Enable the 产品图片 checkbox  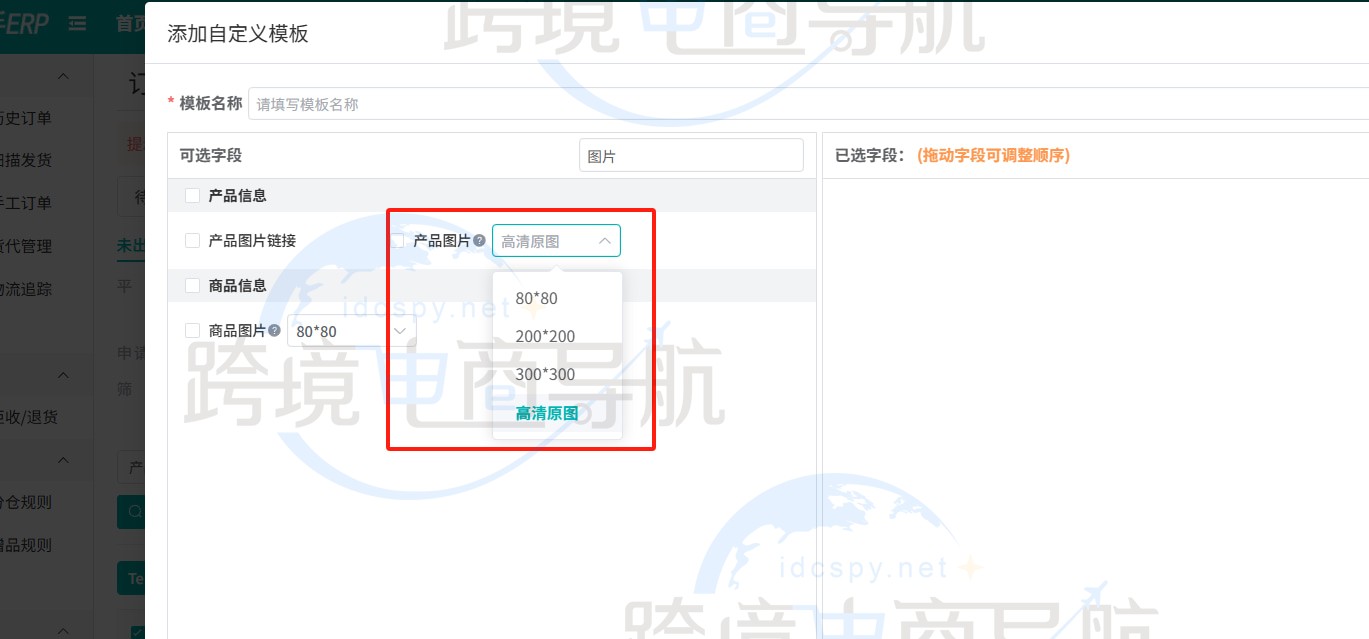pyautogui.click(x=396, y=240)
